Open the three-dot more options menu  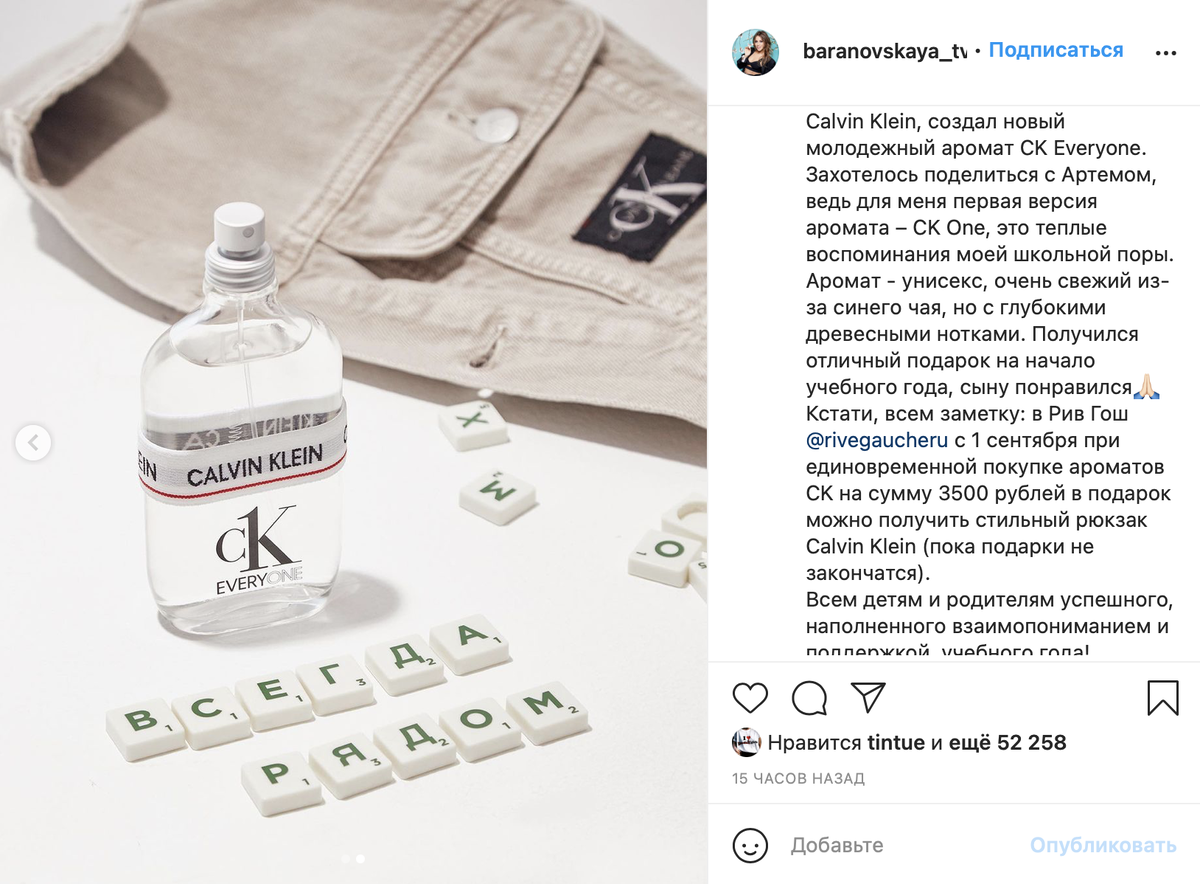pyautogui.click(x=1166, y=53)
